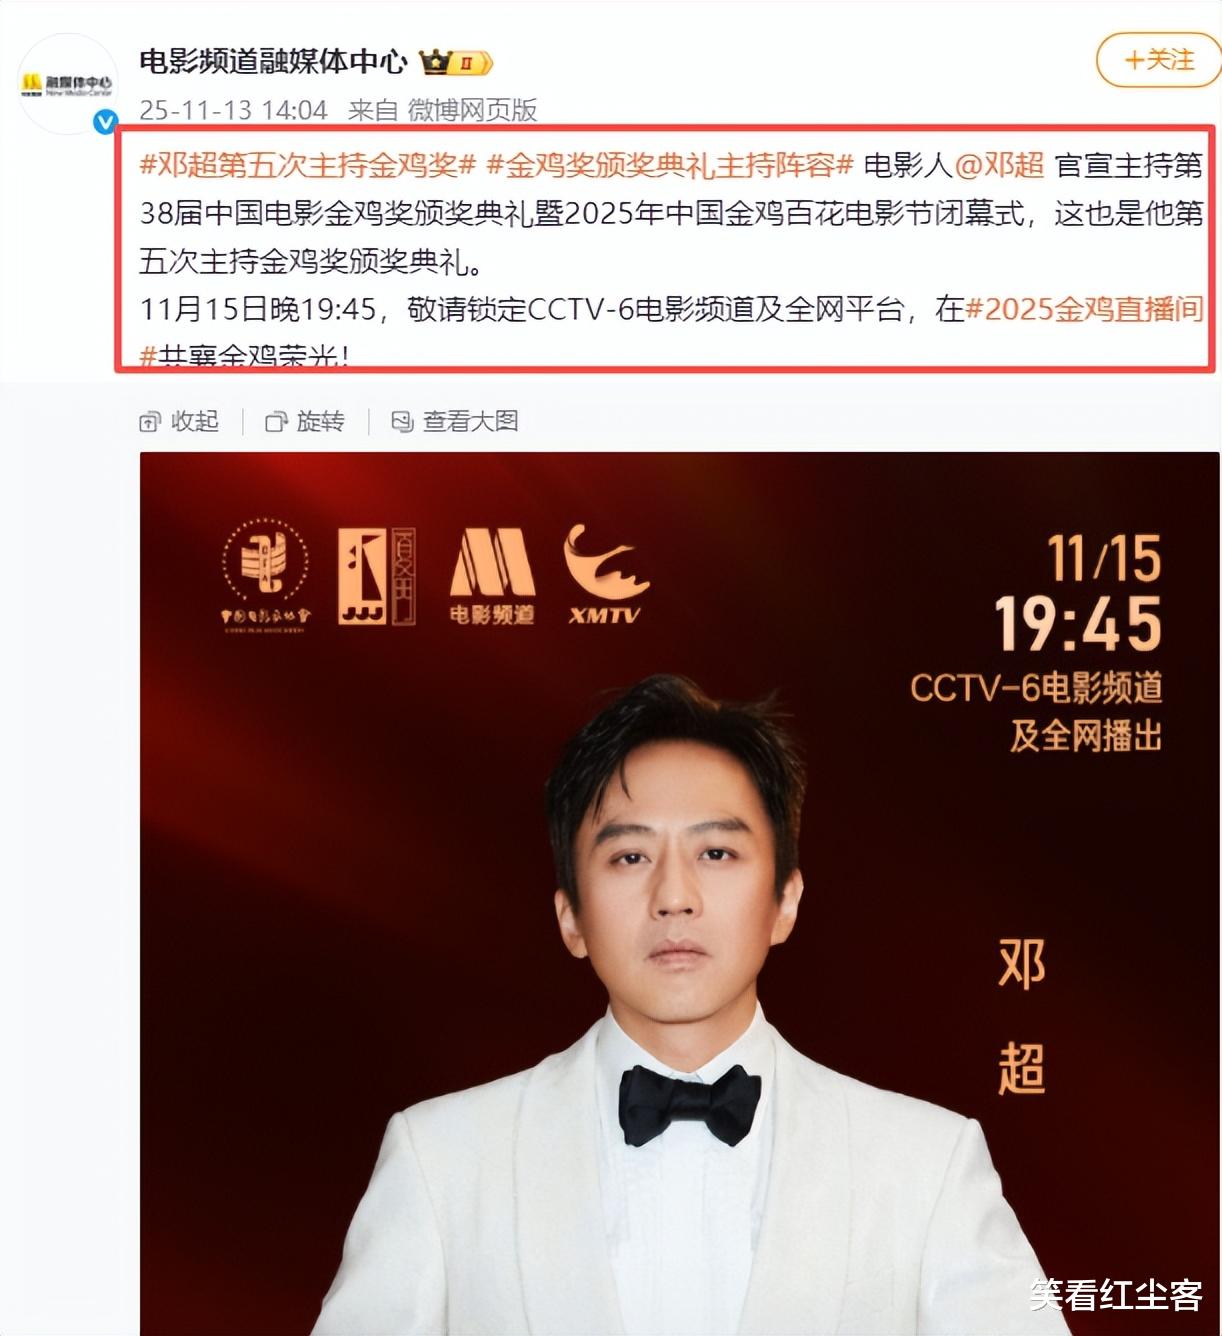Image resolution: width=1222 pixels, height=1336 pixels.
Task: Click the 旋转 rotate image icon
Action: click(276, 422)
